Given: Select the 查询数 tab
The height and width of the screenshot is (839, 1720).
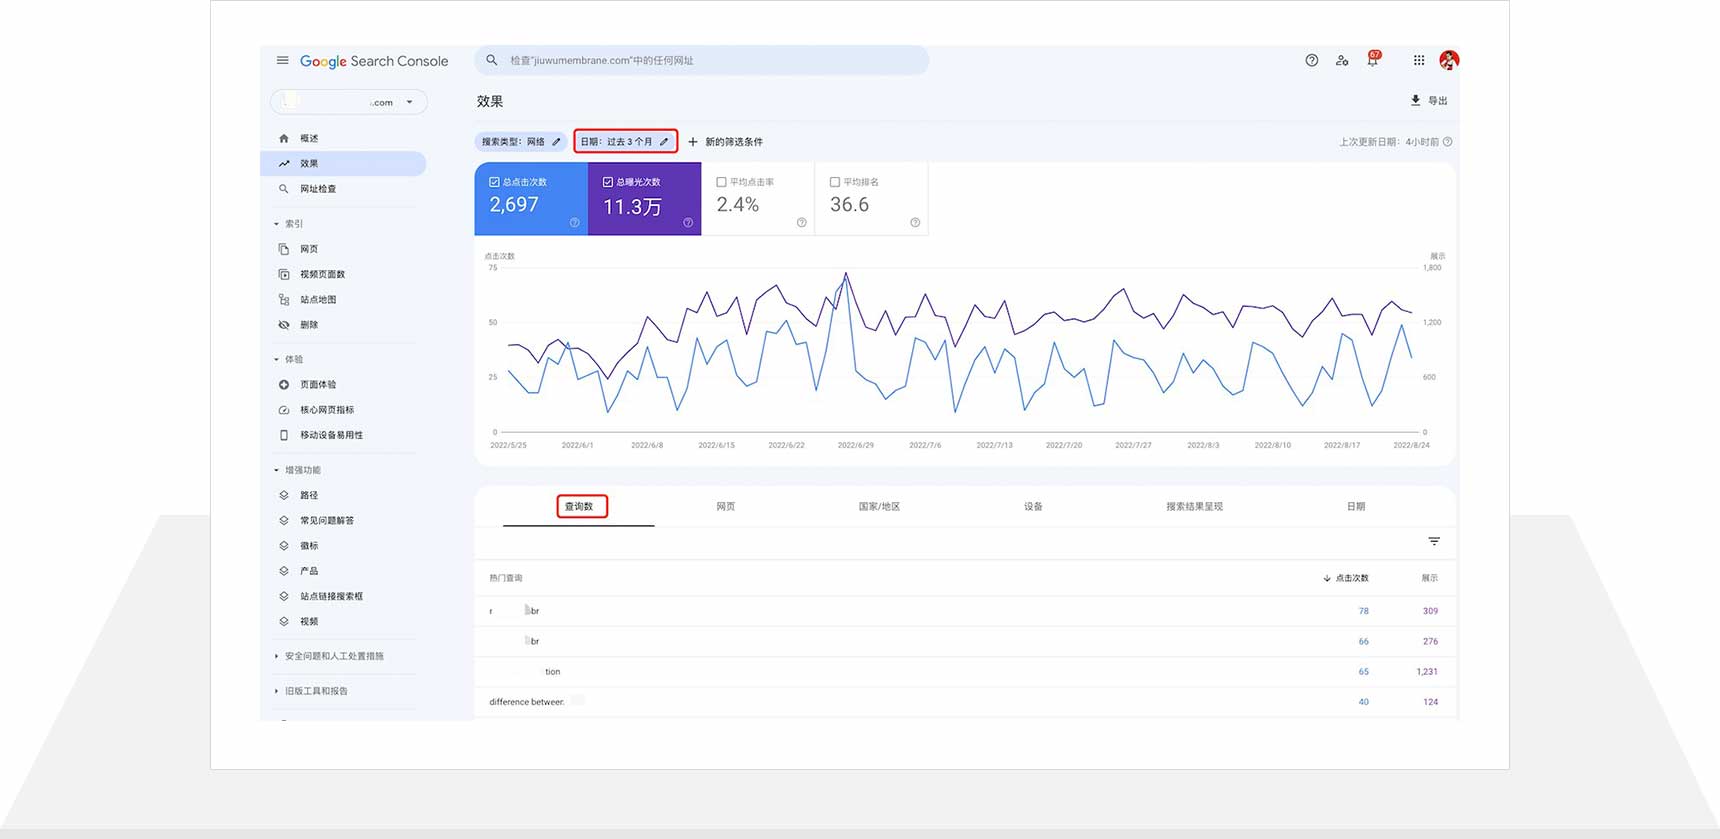Looking at the screenshot, I should click(x=579, y=507).
